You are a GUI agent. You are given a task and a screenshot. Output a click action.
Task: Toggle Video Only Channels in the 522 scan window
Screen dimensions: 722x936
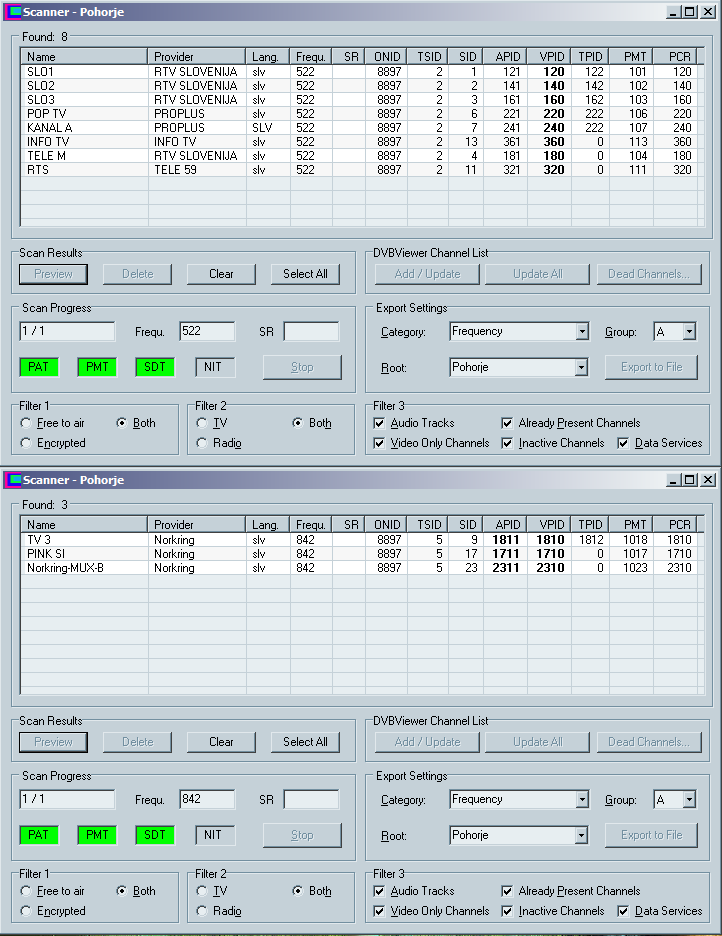coord(379,443)
